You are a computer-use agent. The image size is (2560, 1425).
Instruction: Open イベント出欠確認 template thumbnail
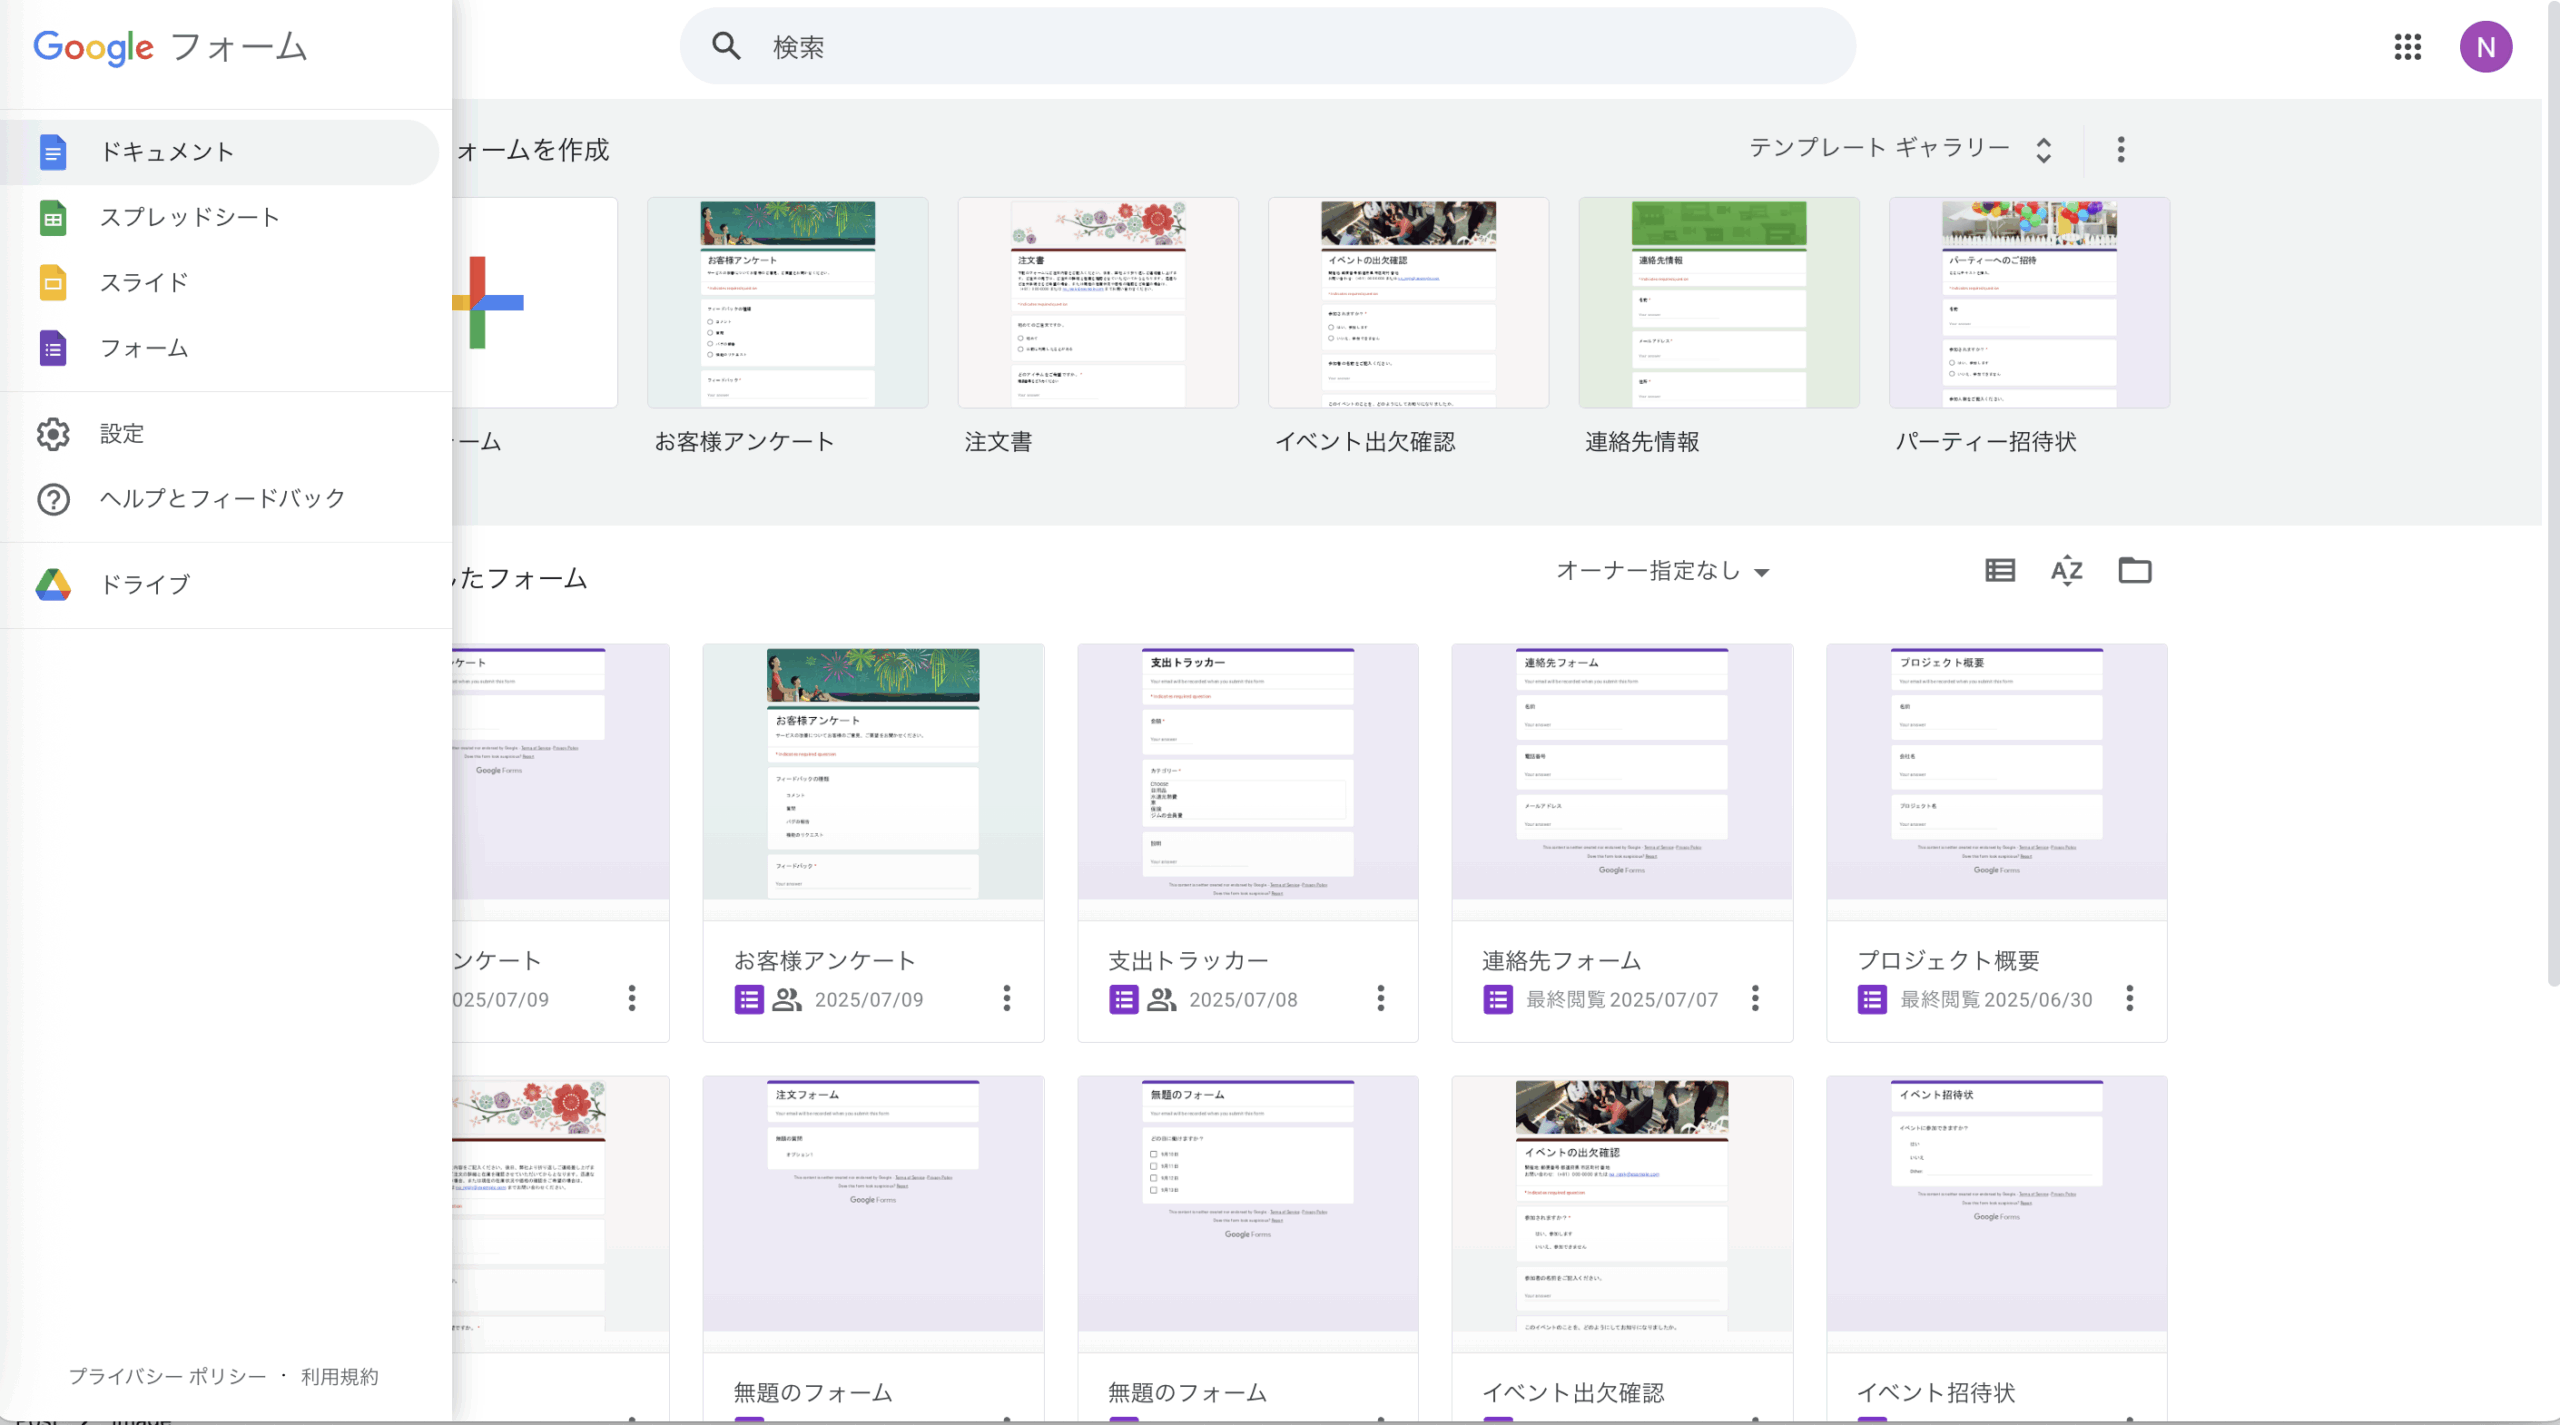[x=1409, y=302]
